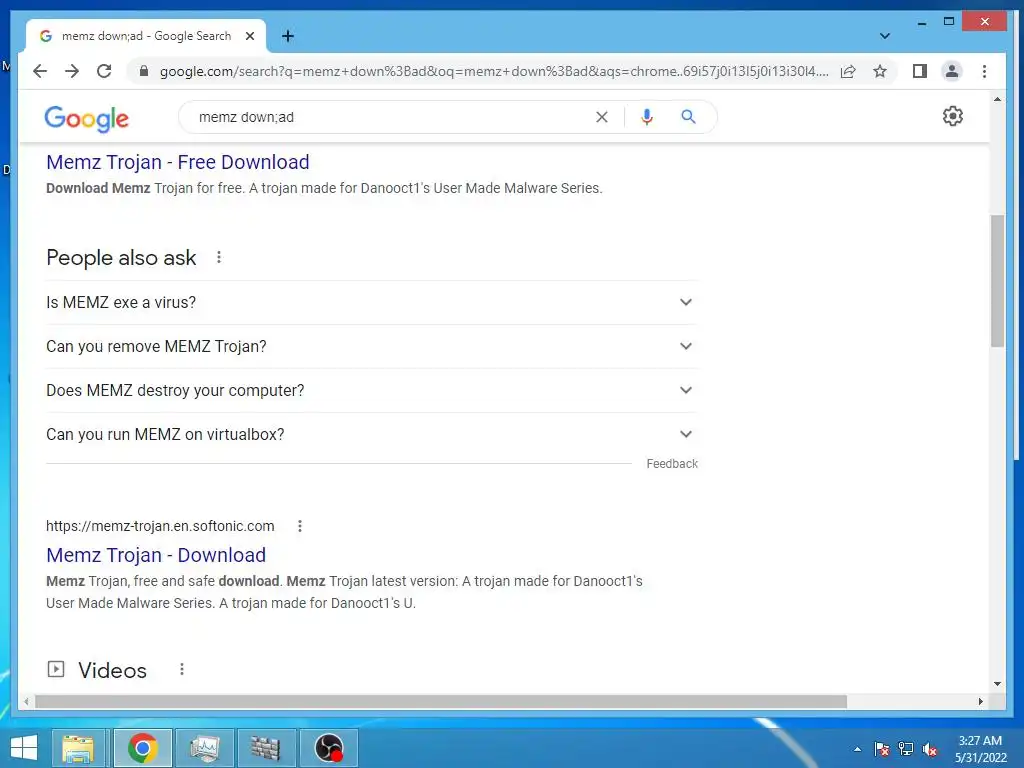
Task: Open the network status tray icon
Action: point(906,749)
